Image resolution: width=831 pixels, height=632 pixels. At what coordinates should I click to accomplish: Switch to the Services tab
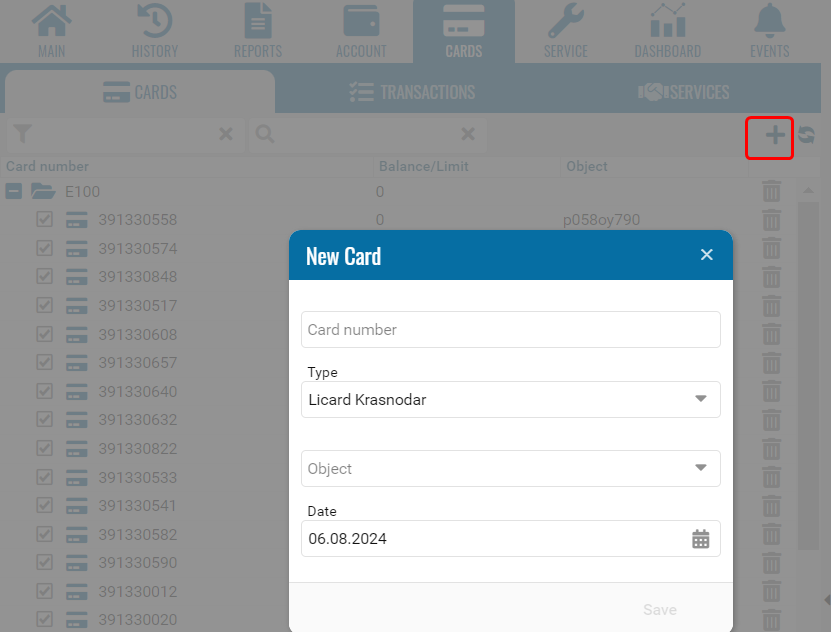685,92
